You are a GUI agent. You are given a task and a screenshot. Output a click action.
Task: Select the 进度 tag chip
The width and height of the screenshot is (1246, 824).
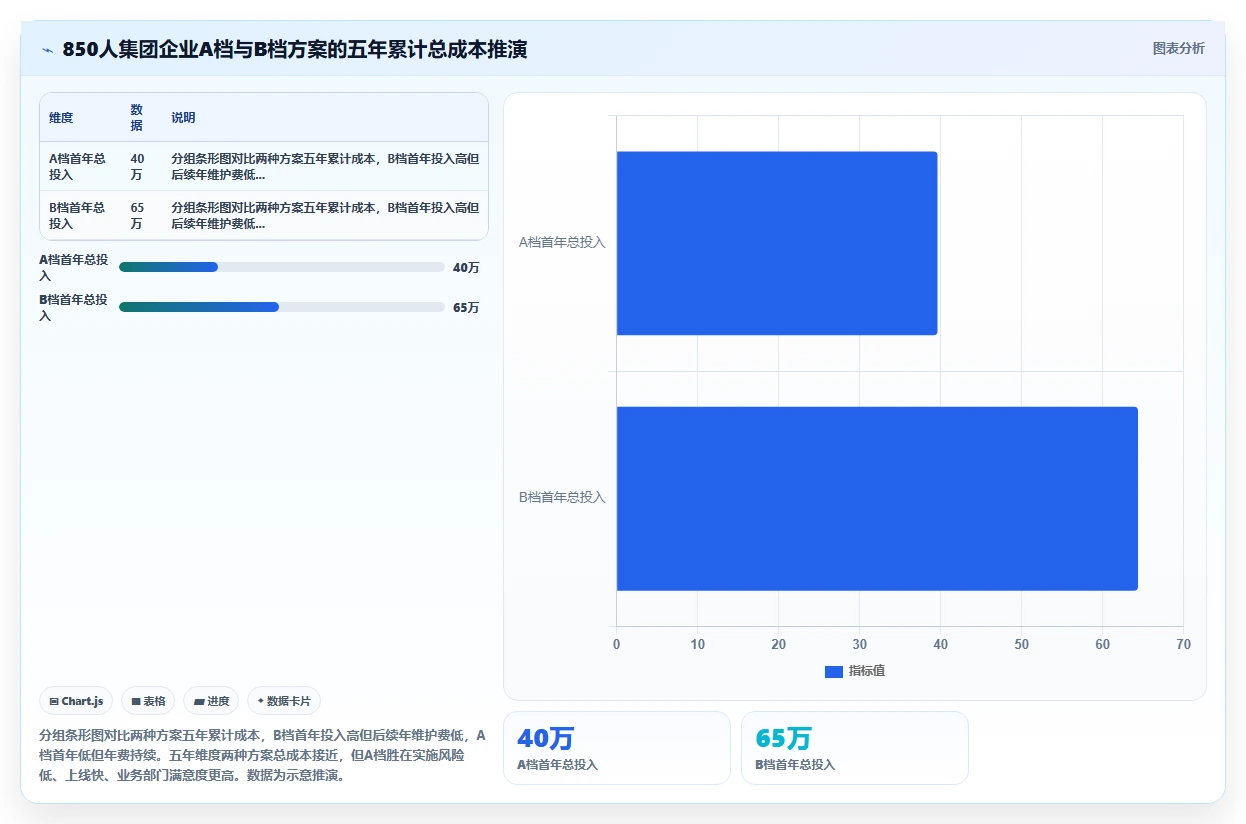pyautogui.click(x=211, y=701)
